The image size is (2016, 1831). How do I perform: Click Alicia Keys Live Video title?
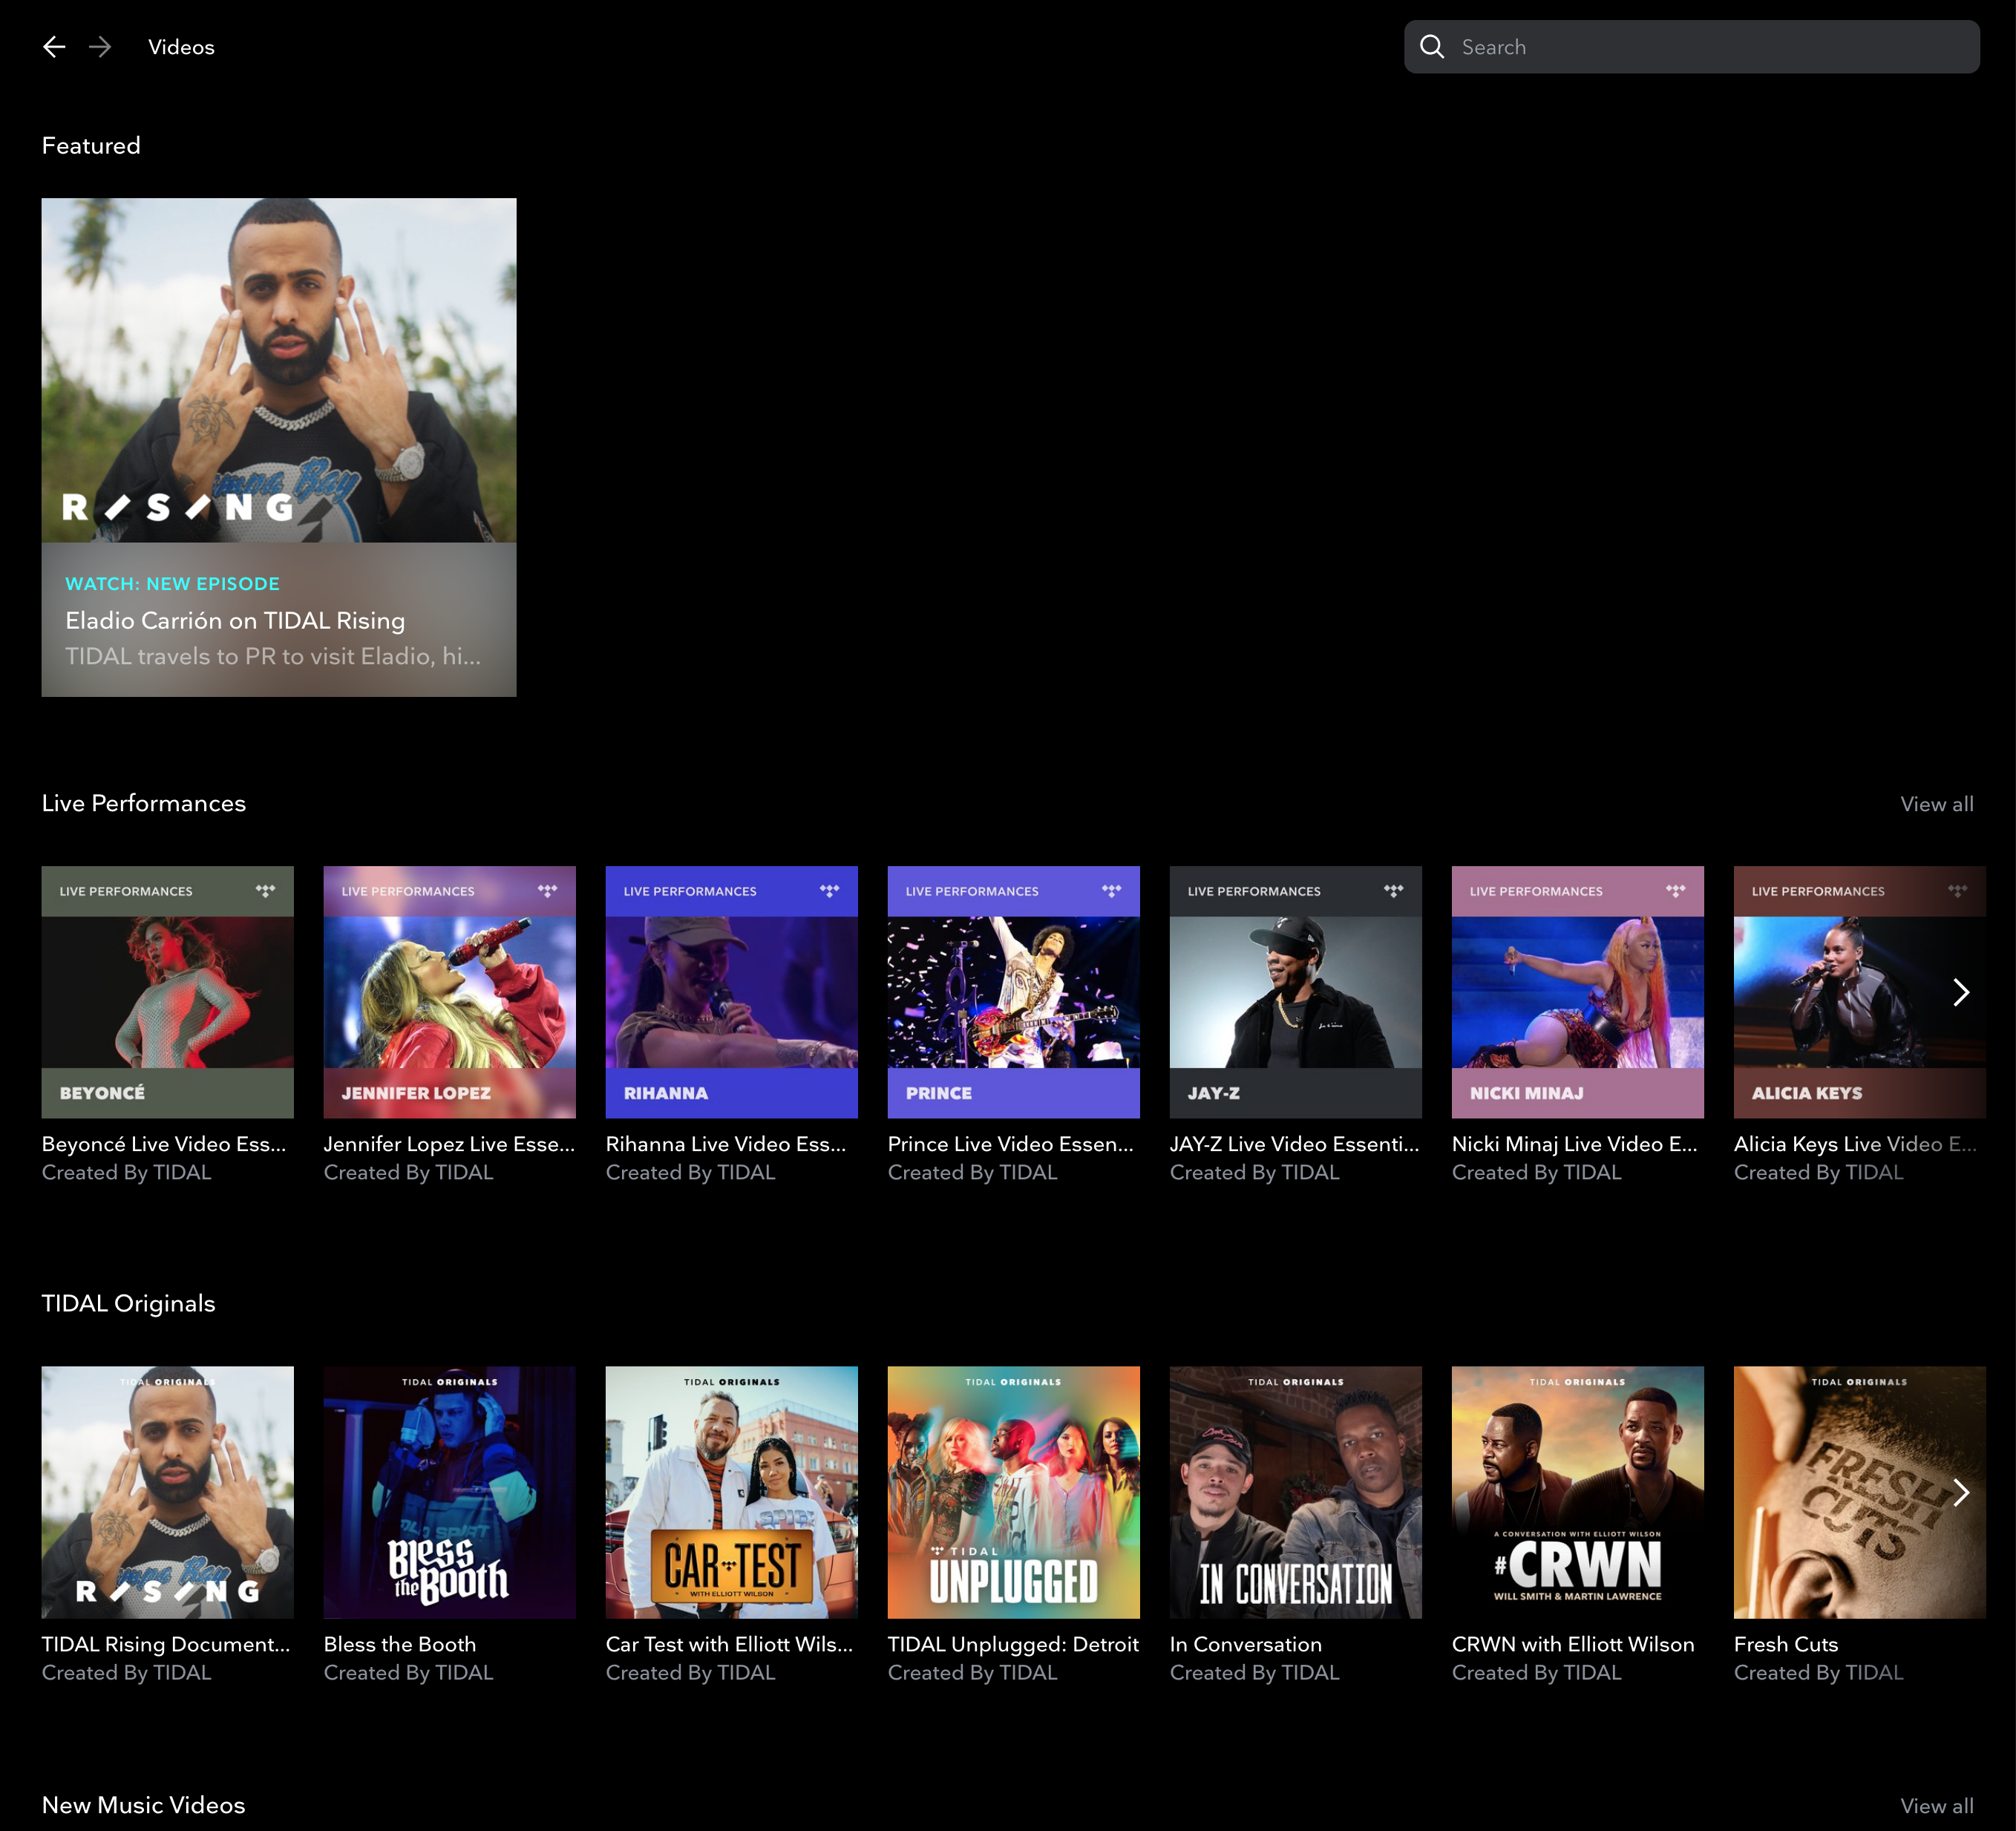click(x=1855, y=1144)
